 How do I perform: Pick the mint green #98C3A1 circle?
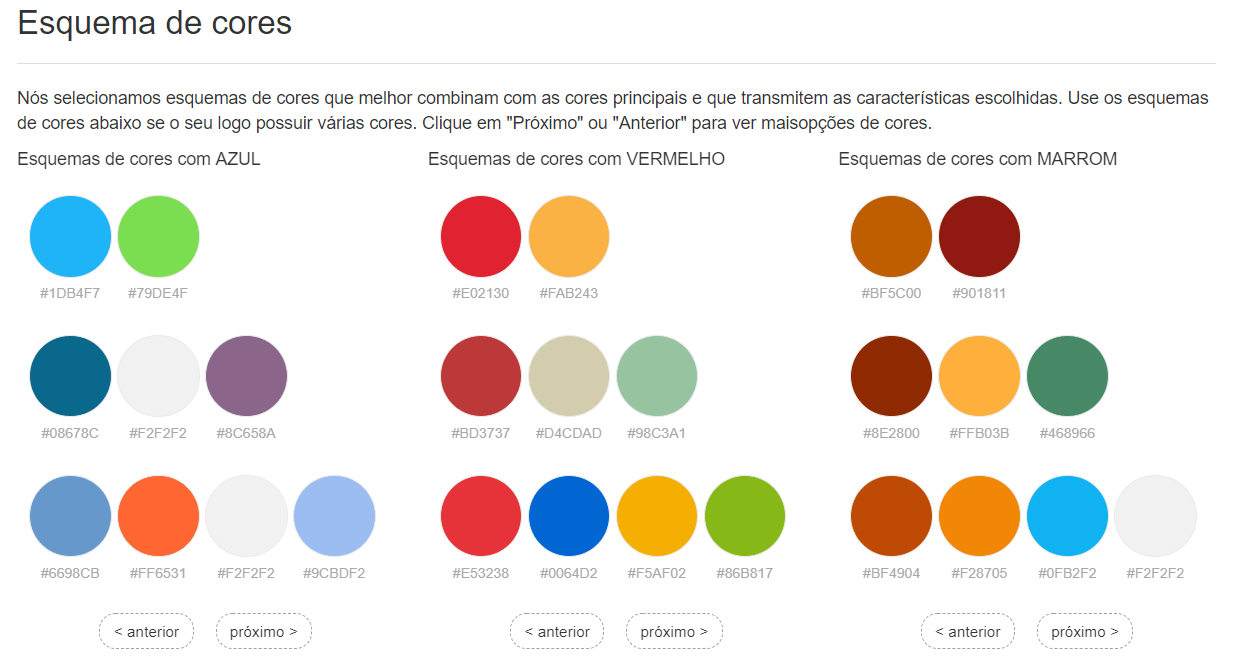click(x=657, y=376)
